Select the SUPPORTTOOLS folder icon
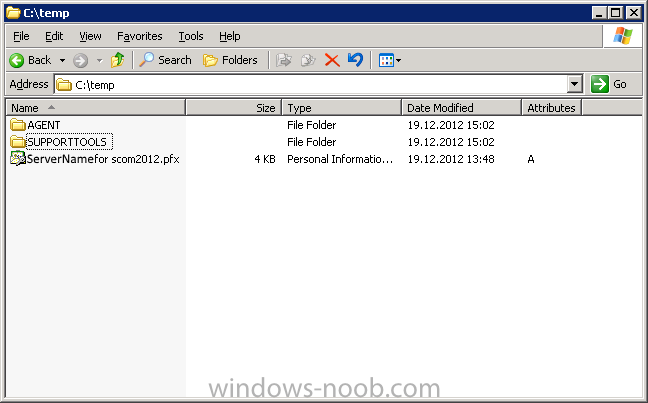Image resolution: width=648 pixels, height=403 pixels. coord(18,142)
